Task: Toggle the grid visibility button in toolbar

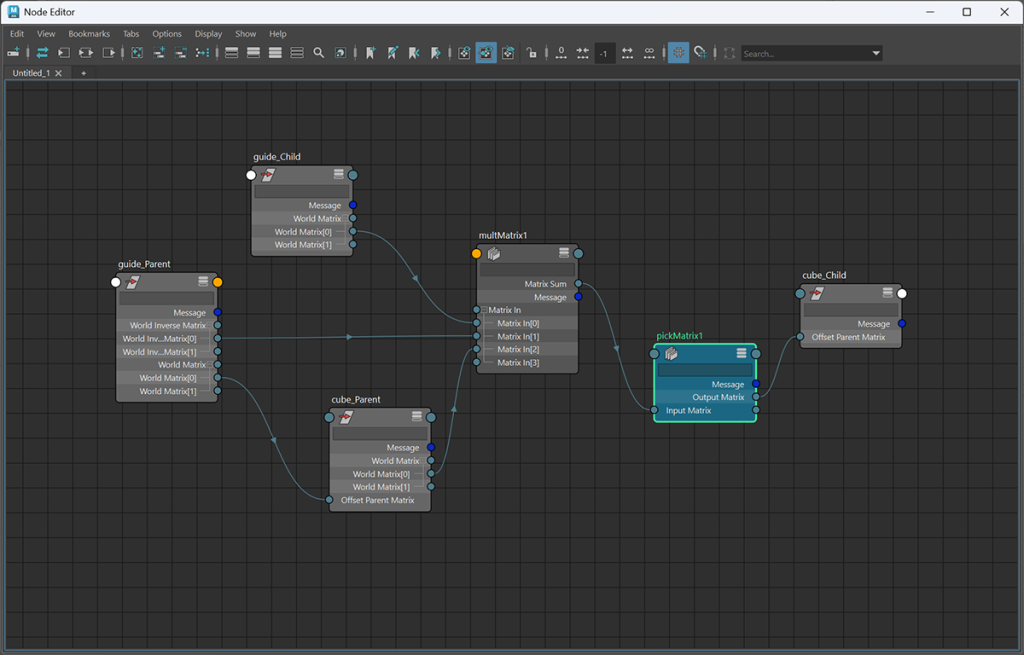Action: coord(678,53)
